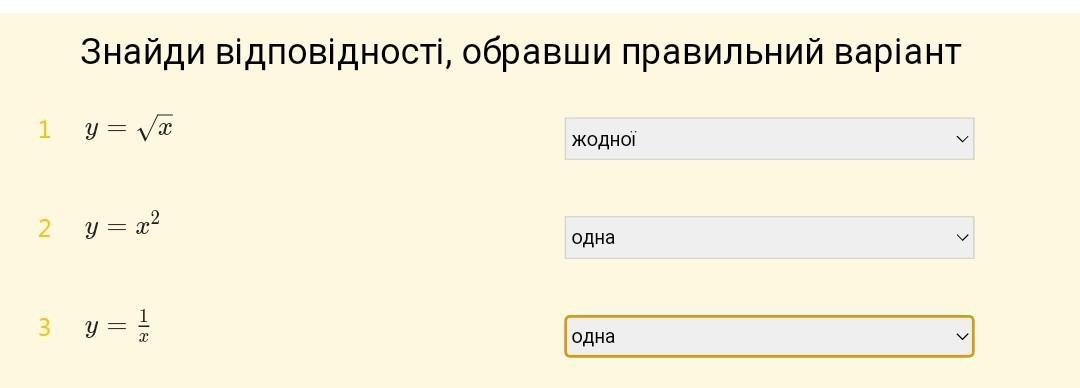Click the fraction 1/x in the third formula
This screenshot has width=1080, height=388.
143,326
